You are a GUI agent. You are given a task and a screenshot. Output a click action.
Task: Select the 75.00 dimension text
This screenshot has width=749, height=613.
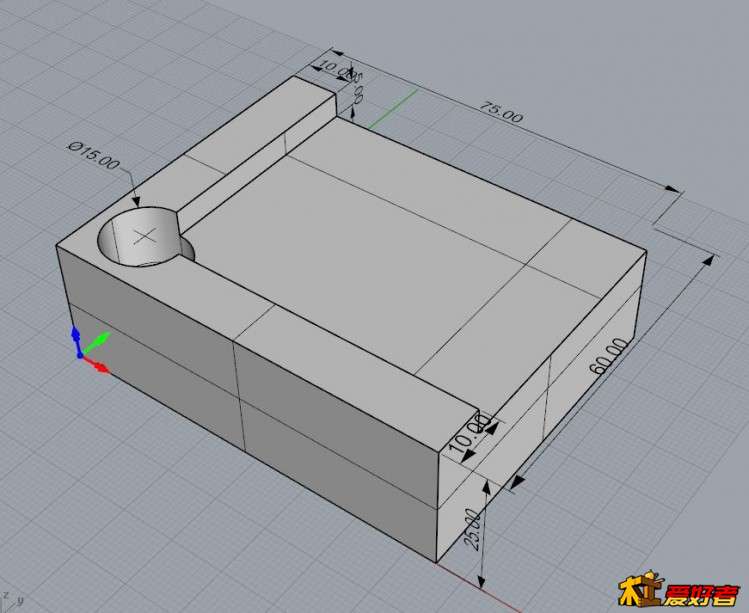pyautogui.click(x=501, y=112)
